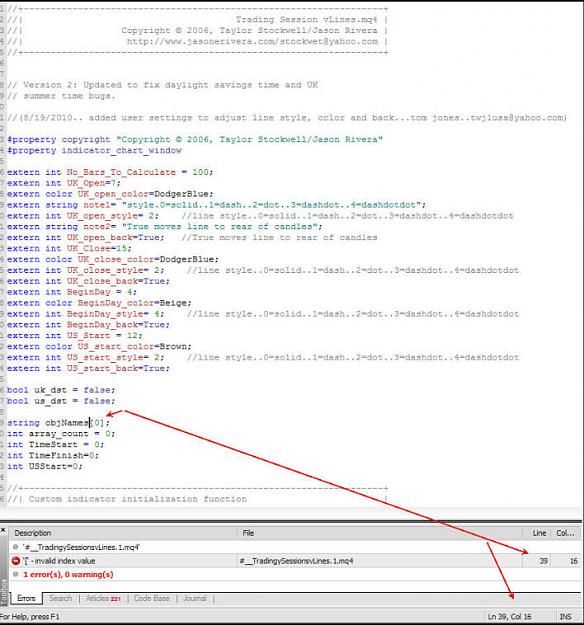Click the "Trading Session vLines.mq4" header comment
Screen dimensions: 584x625
point(306,20)
